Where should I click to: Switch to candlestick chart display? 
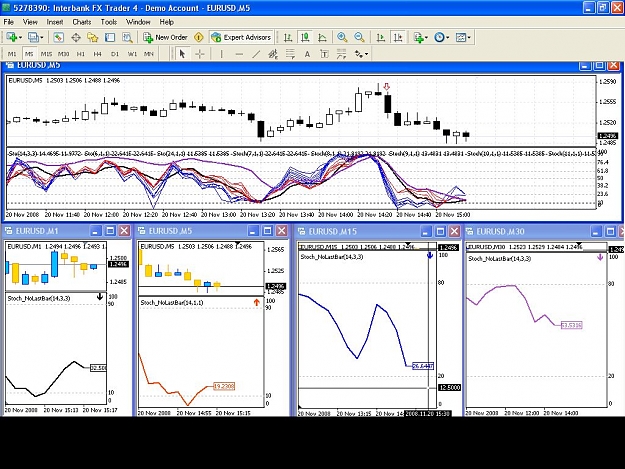pos(305,37)
